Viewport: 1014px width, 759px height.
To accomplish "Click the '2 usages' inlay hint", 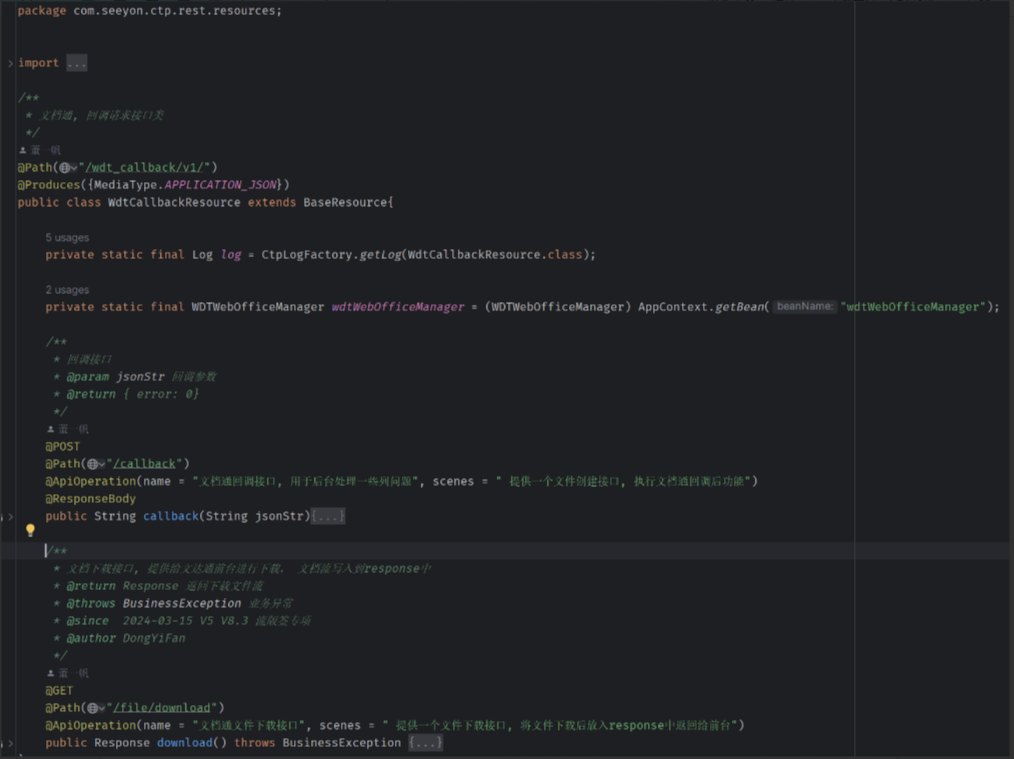I will point(67,290).
